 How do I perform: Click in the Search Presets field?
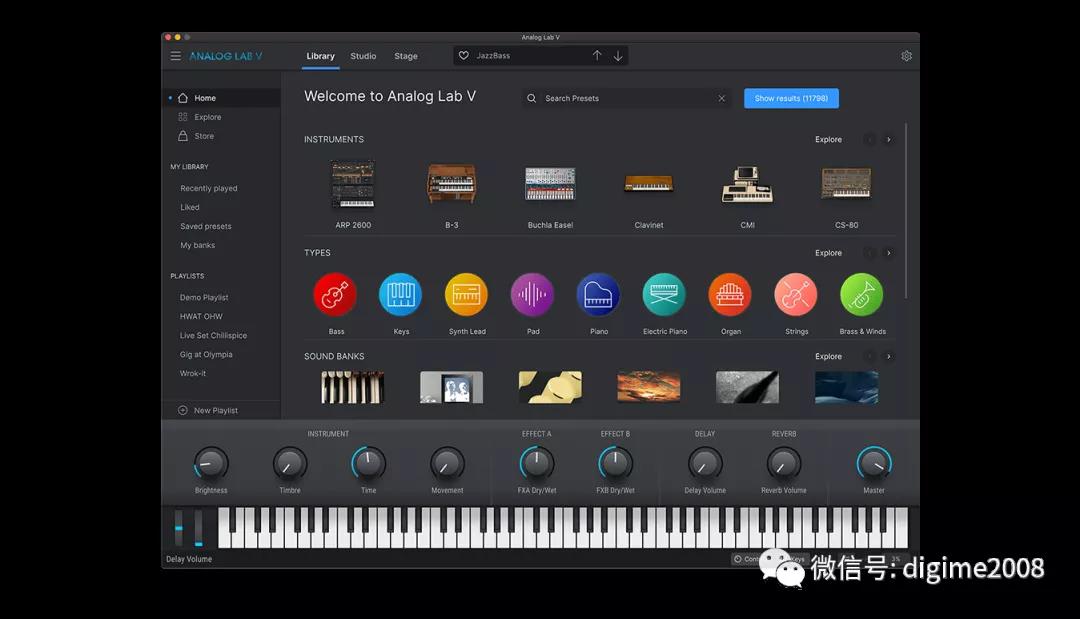[627, 98]
